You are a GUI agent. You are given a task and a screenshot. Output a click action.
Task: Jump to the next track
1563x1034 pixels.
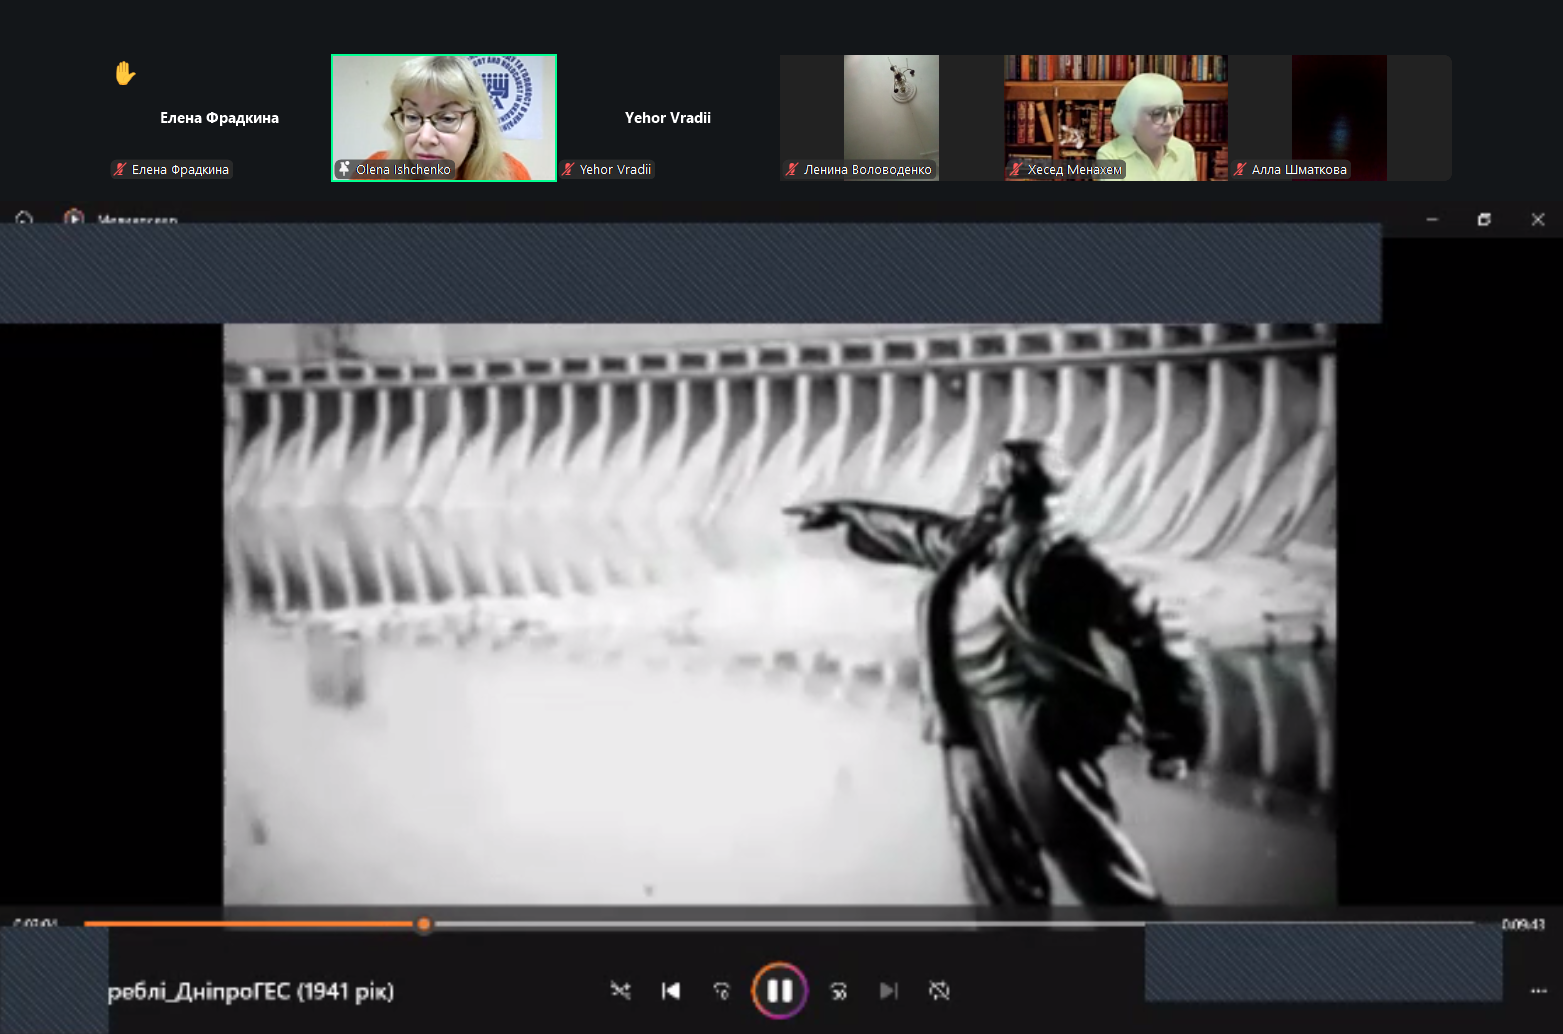point(889,990)
